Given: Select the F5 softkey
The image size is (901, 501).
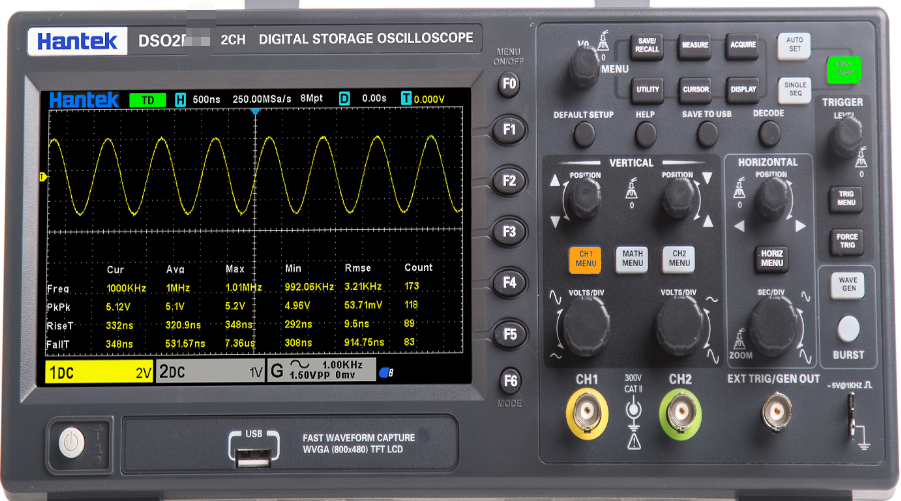Looking at the screenshot, I should pos(509,334).
